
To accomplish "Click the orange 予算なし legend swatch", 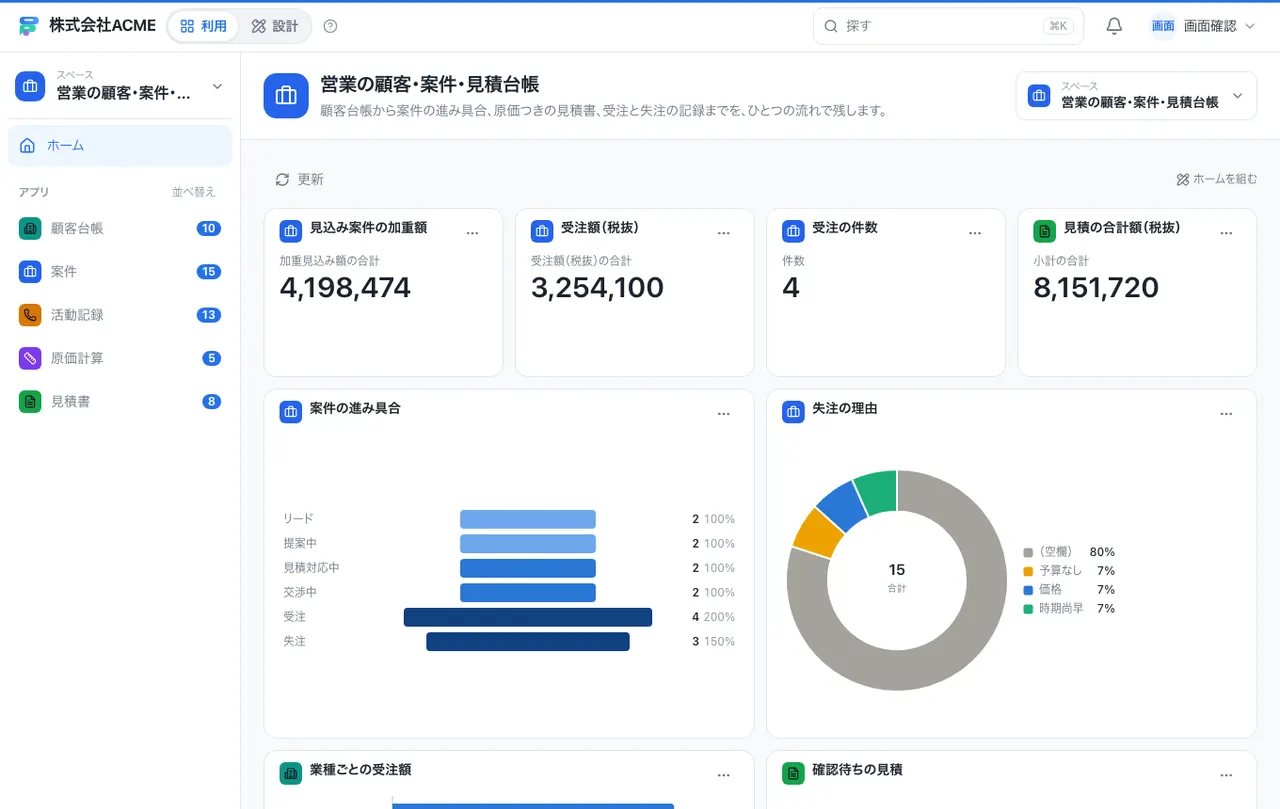I will [x=1028, y=571].
